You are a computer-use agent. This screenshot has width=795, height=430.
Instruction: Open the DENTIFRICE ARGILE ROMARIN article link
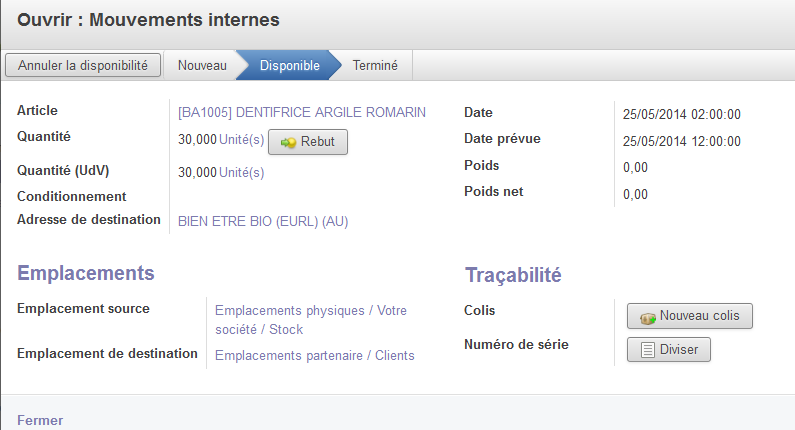pyautogui.click(x=302, y=112)
